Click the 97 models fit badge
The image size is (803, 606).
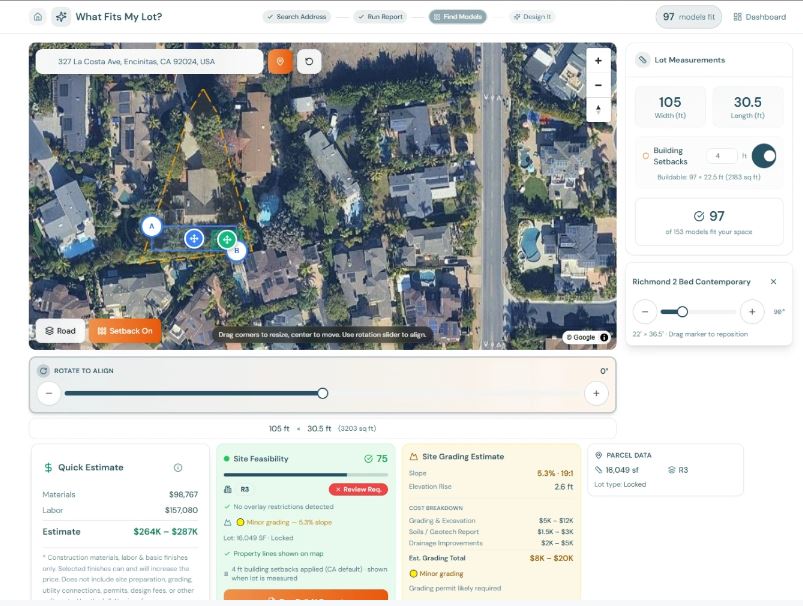pos(688,17)
